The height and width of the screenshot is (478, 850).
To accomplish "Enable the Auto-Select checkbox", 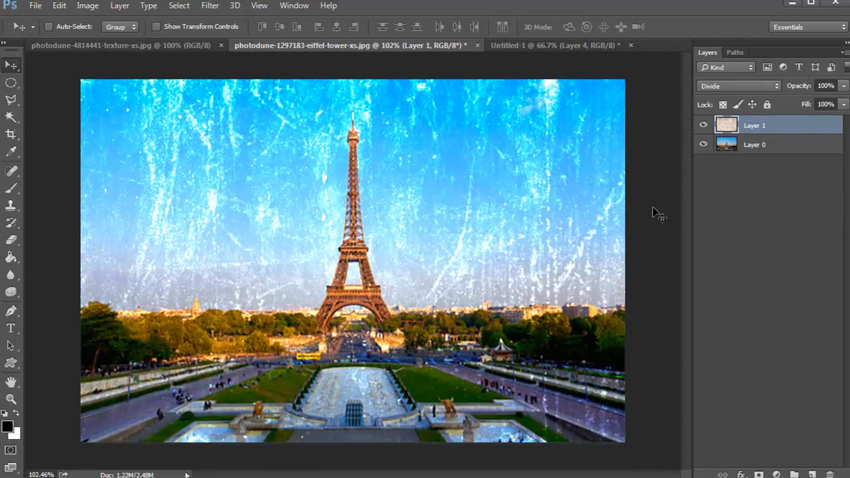I will point(48,27).
